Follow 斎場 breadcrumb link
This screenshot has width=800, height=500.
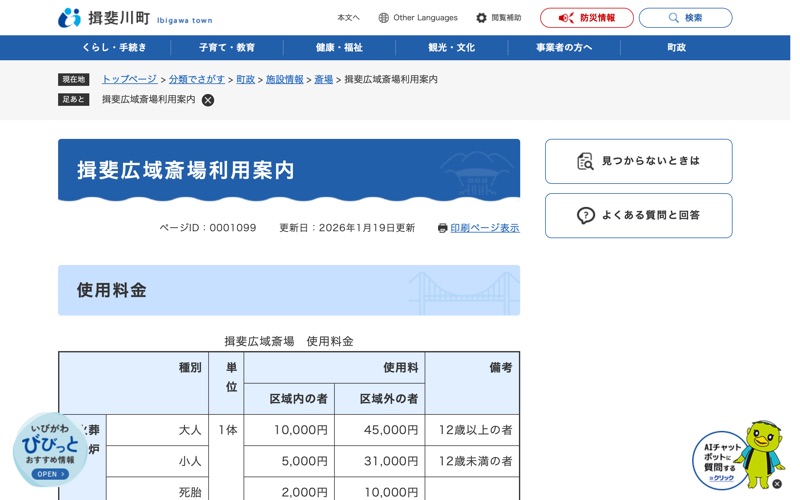(323, 79)
